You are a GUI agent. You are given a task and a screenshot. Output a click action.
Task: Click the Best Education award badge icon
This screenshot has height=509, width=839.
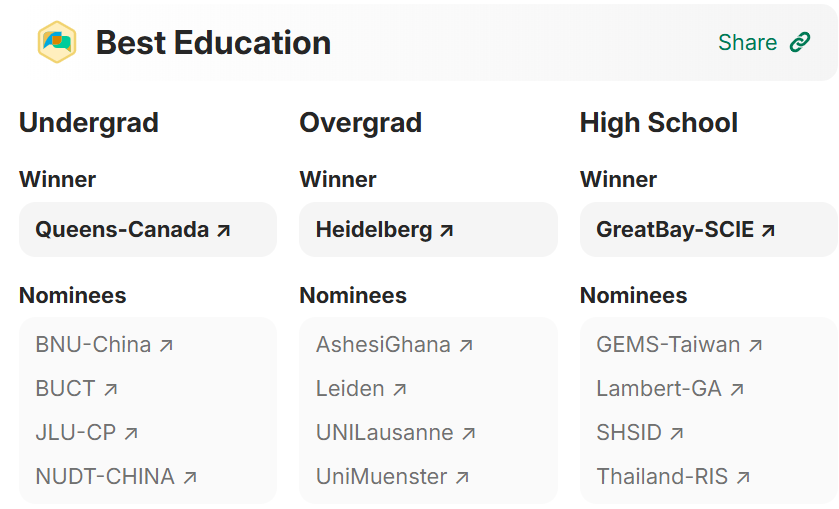[x=56, y=42]
